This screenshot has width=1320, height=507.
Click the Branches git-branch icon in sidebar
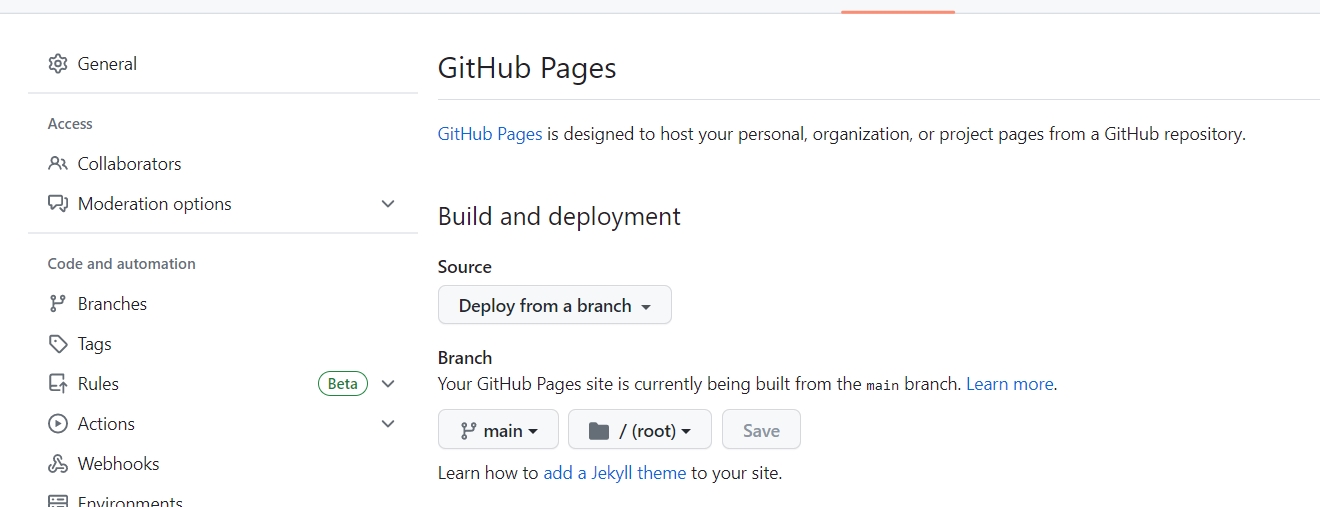point(58,304)
